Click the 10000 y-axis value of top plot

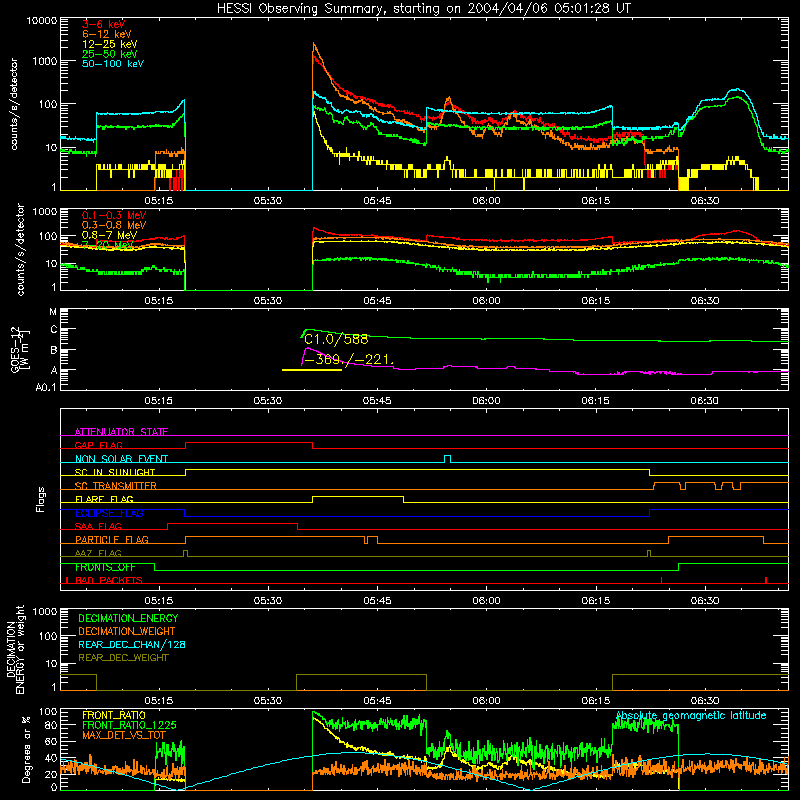(42, 21)
